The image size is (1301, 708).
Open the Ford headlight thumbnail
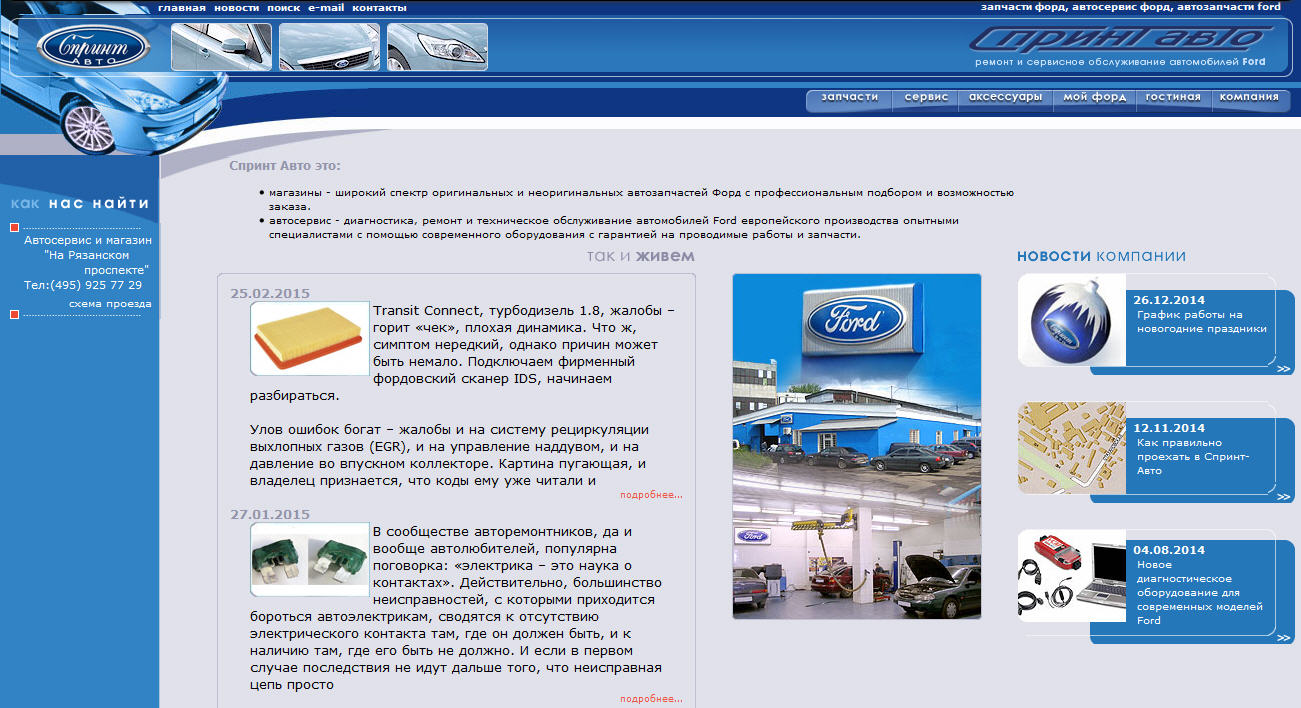click(438, 47)
